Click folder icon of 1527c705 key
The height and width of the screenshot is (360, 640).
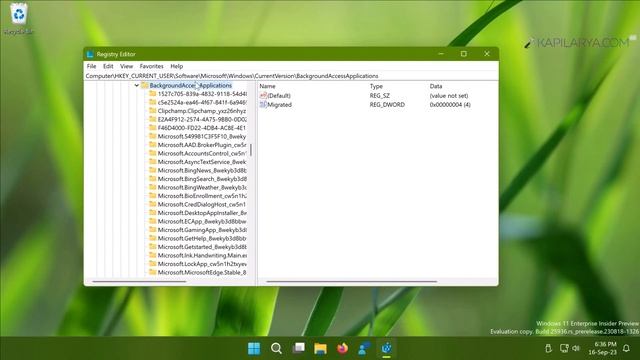[x=153, y=94]
